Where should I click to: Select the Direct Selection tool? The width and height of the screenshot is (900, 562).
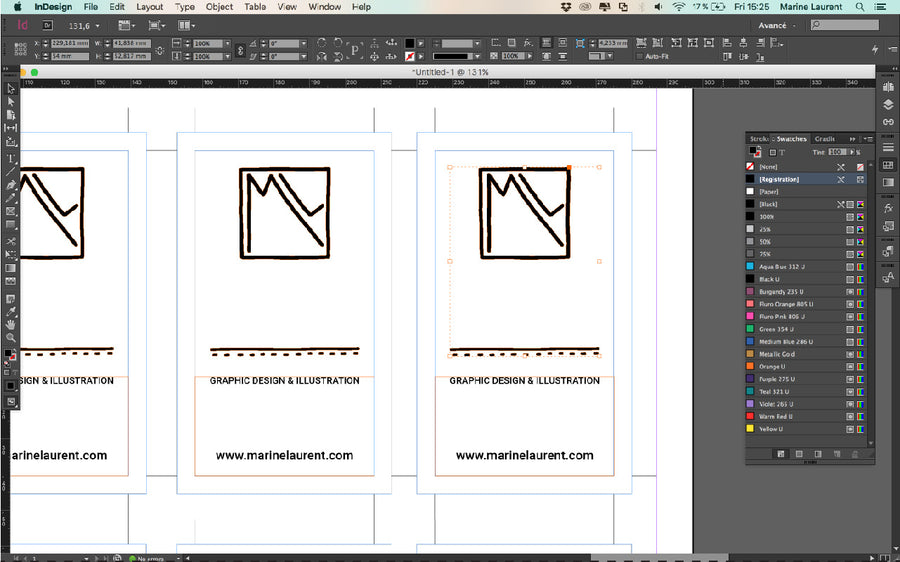pos(10,102)
